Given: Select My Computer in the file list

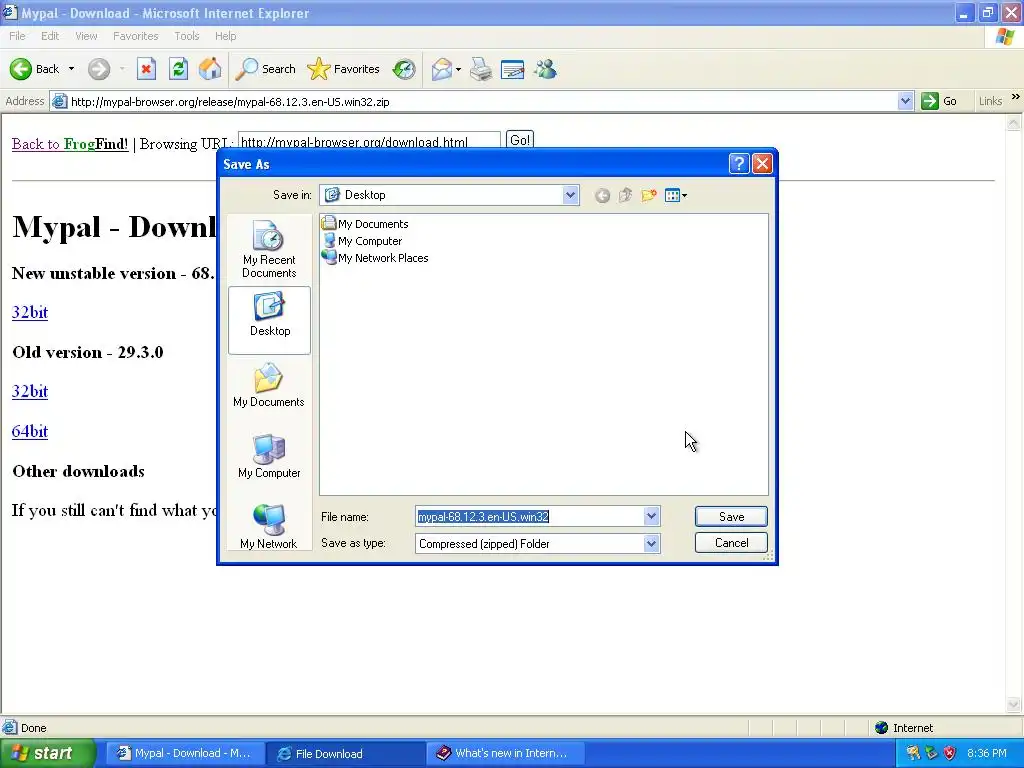Looking at the screenshot, I should (x=362, y=241).
